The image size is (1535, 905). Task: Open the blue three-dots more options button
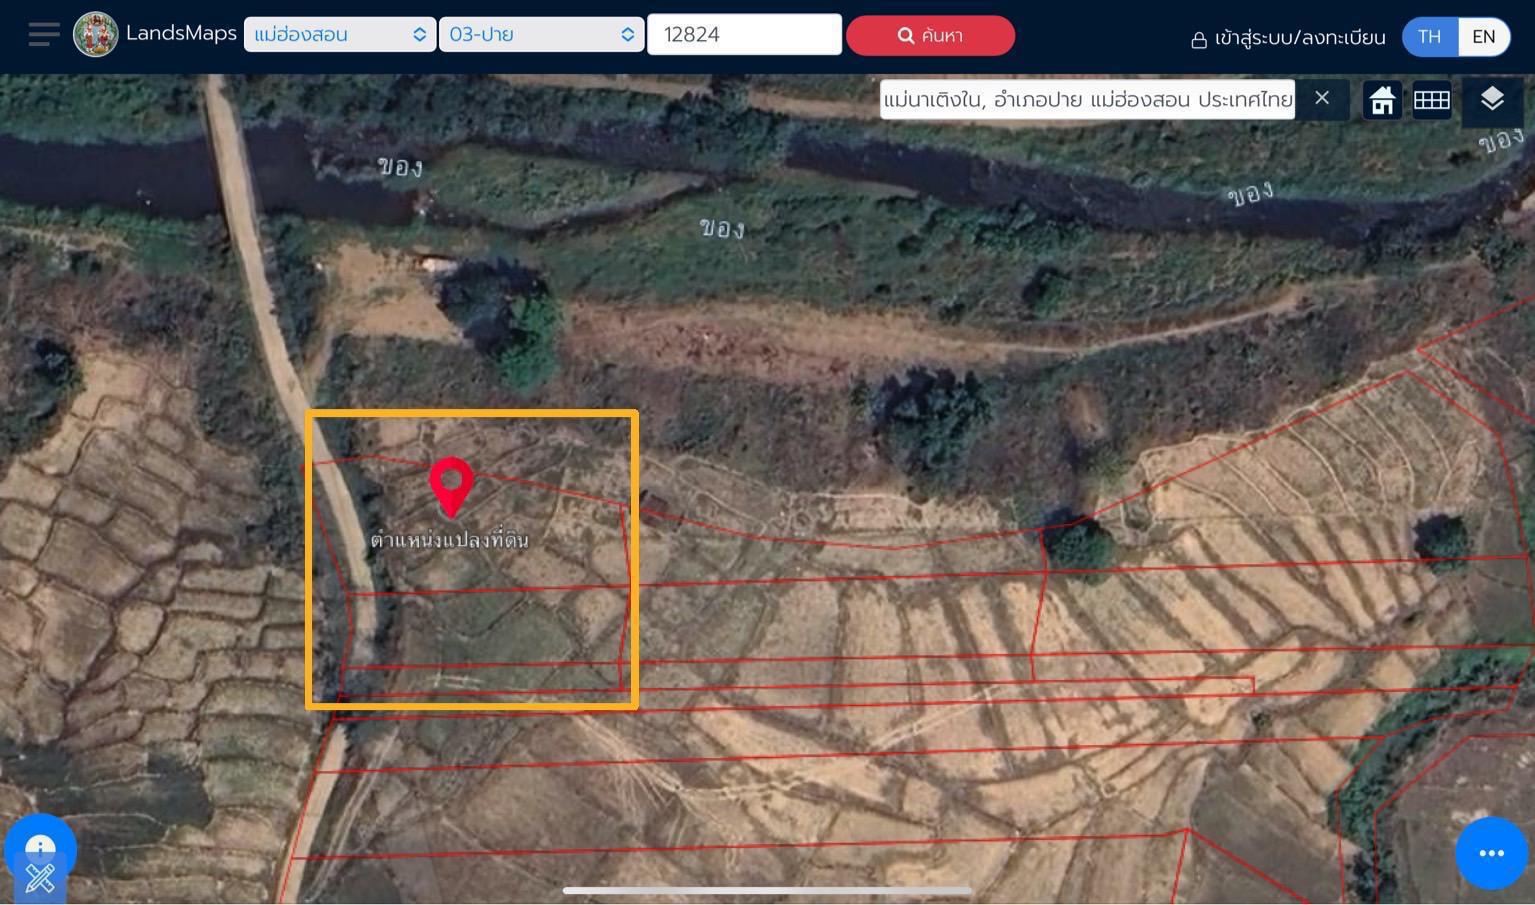click(x=1490, y=853)
